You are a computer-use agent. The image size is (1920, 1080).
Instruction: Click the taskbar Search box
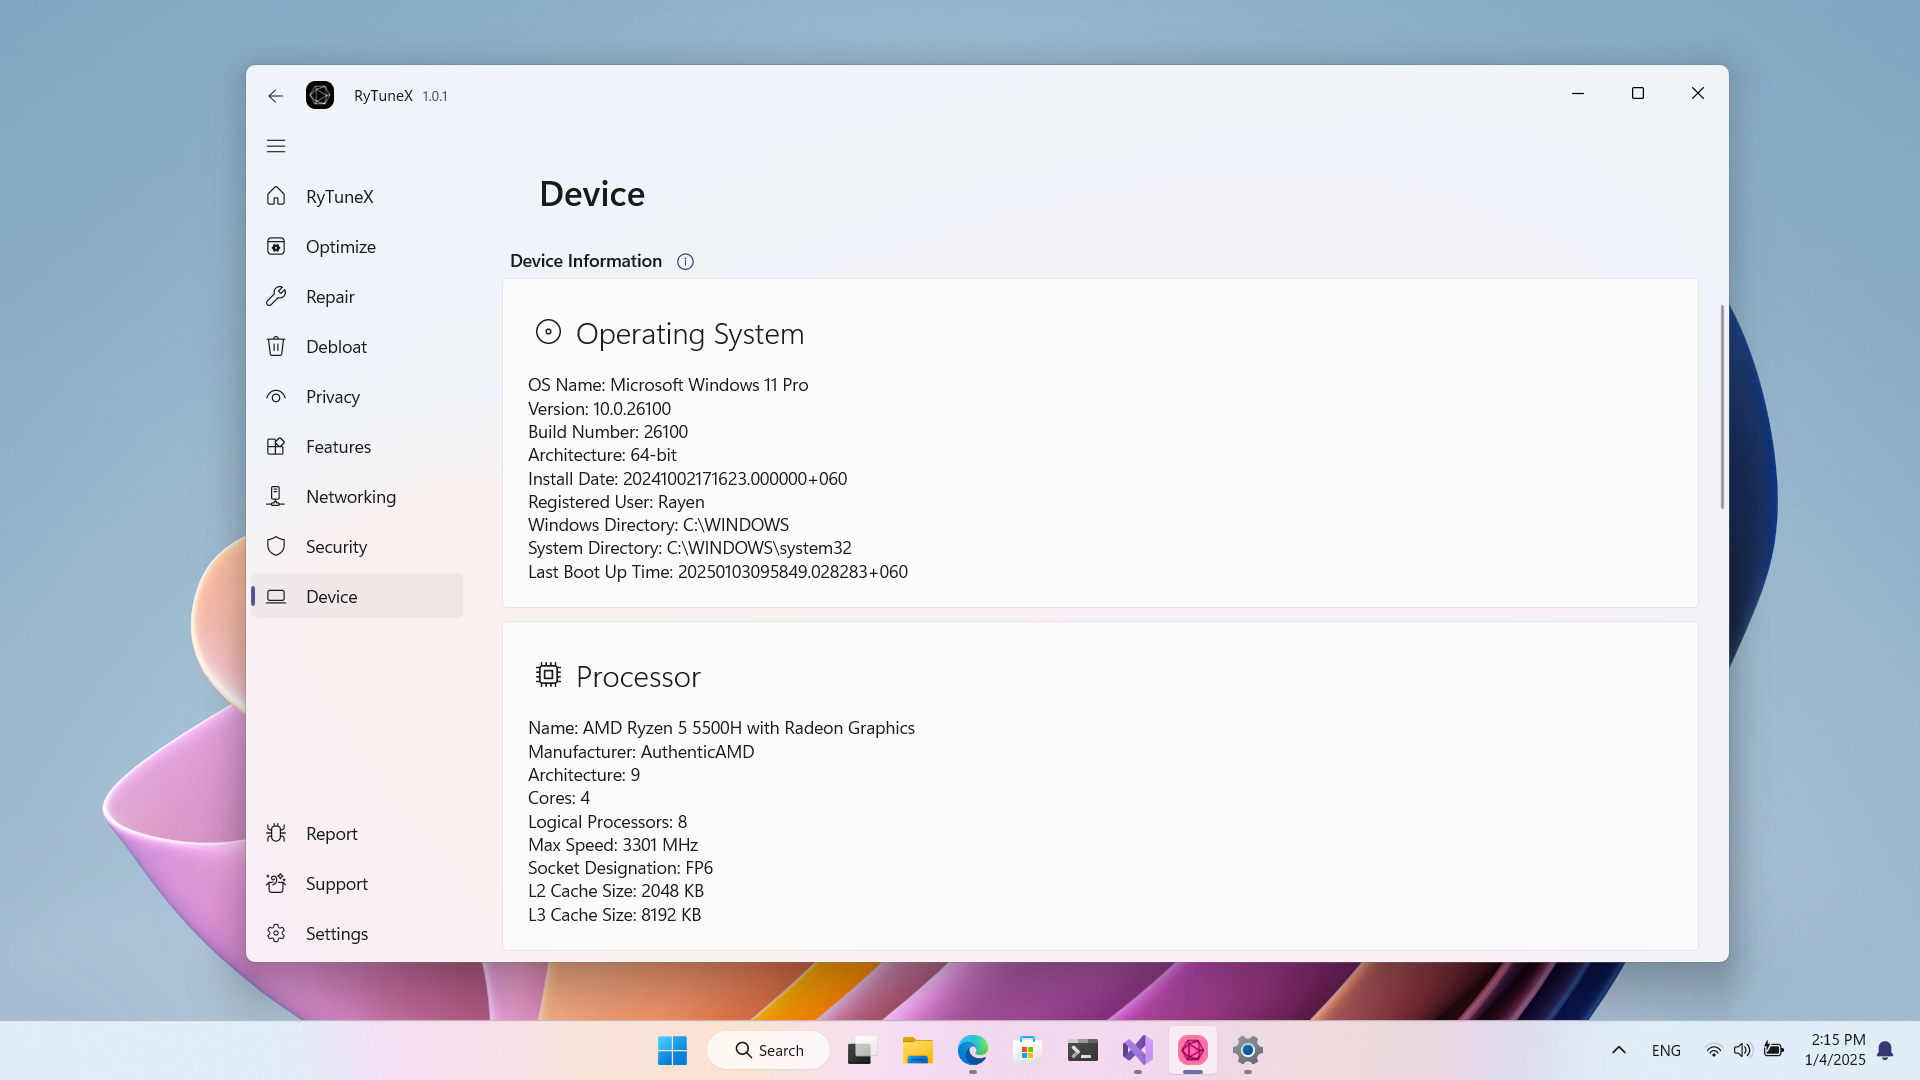tap(768, 1050)
